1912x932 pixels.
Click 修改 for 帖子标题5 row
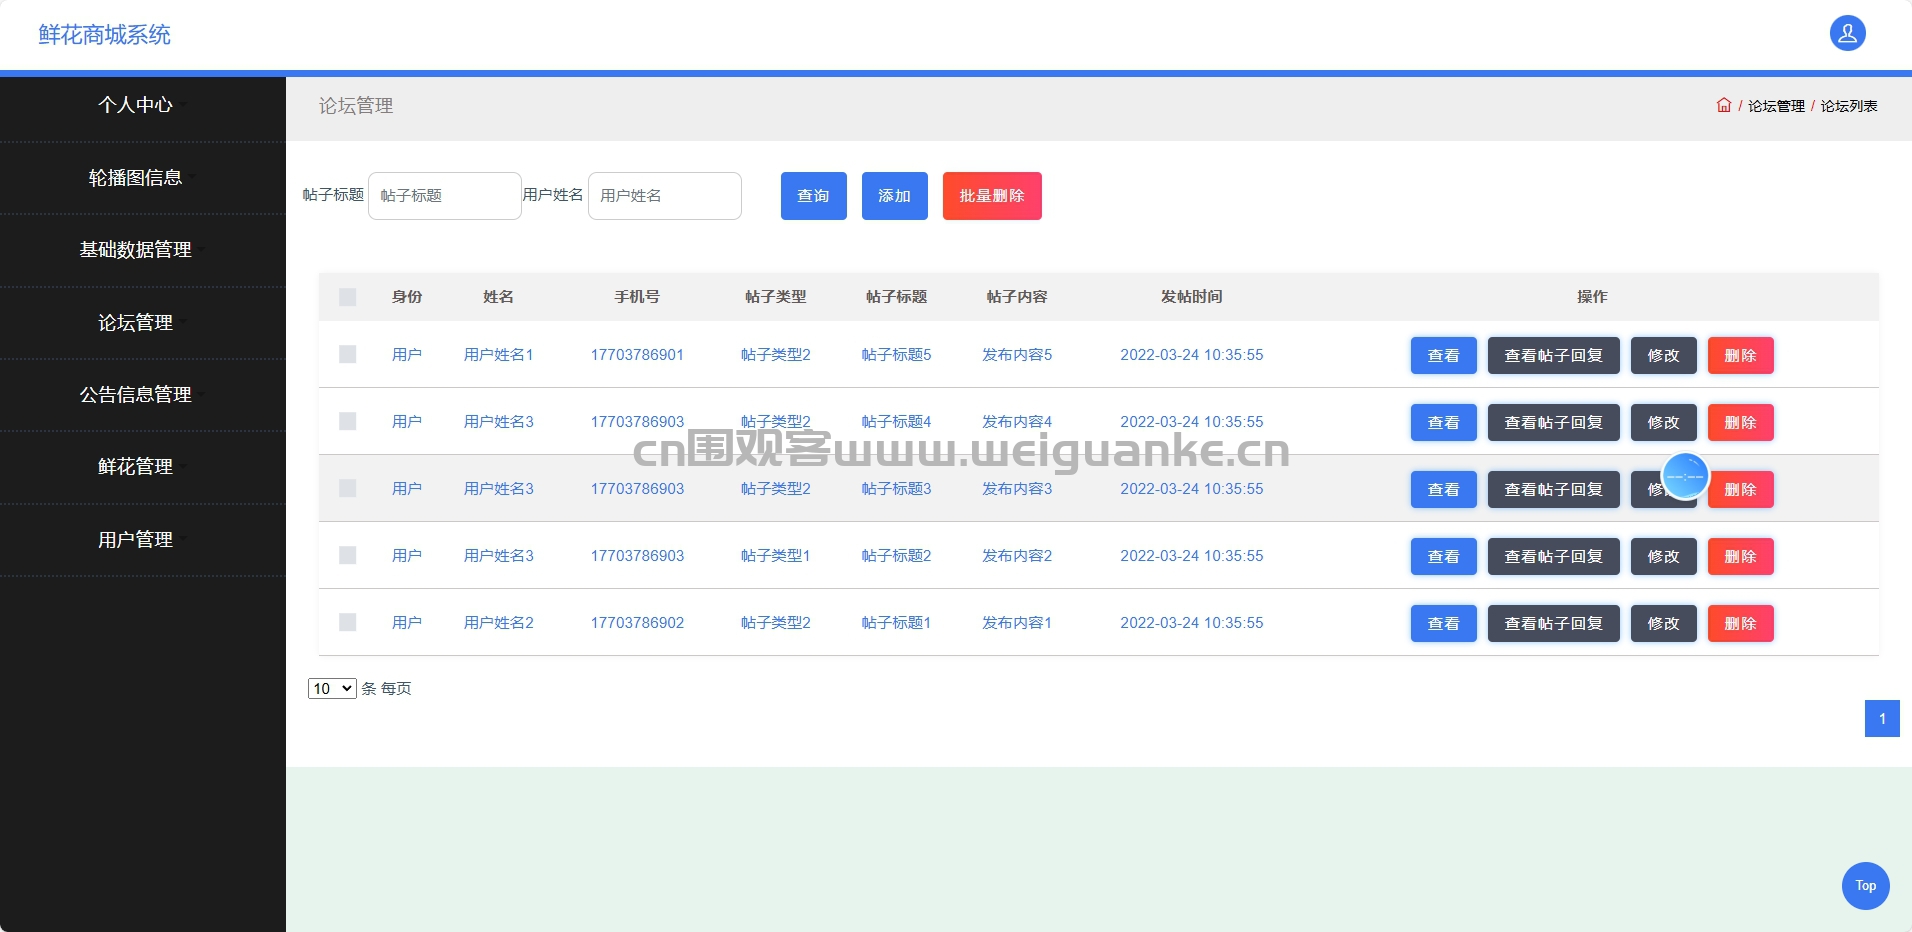[1664, 355]
